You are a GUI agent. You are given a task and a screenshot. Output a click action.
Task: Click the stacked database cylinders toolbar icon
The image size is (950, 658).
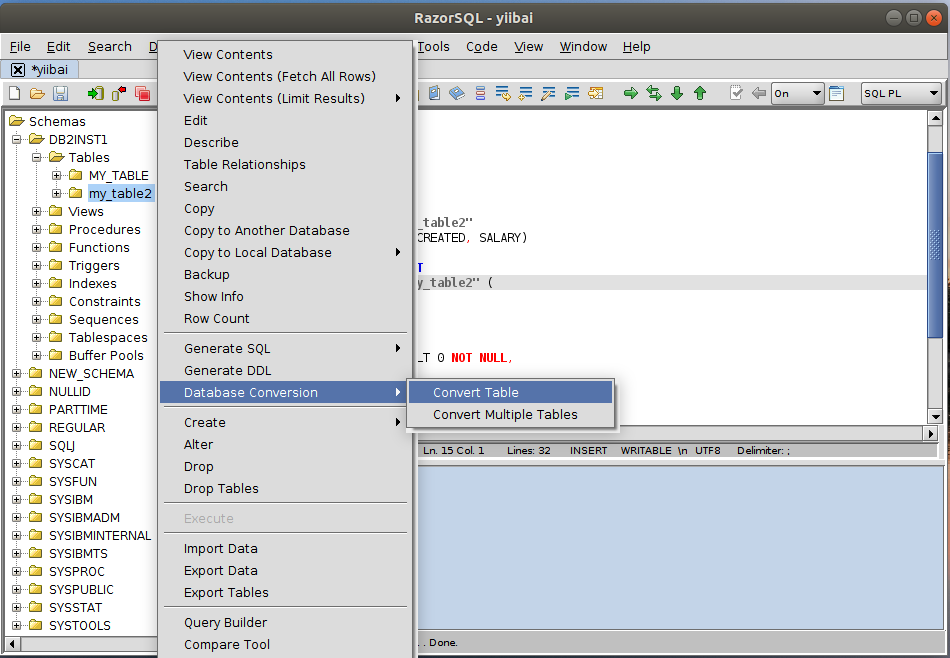coord(480,93)
